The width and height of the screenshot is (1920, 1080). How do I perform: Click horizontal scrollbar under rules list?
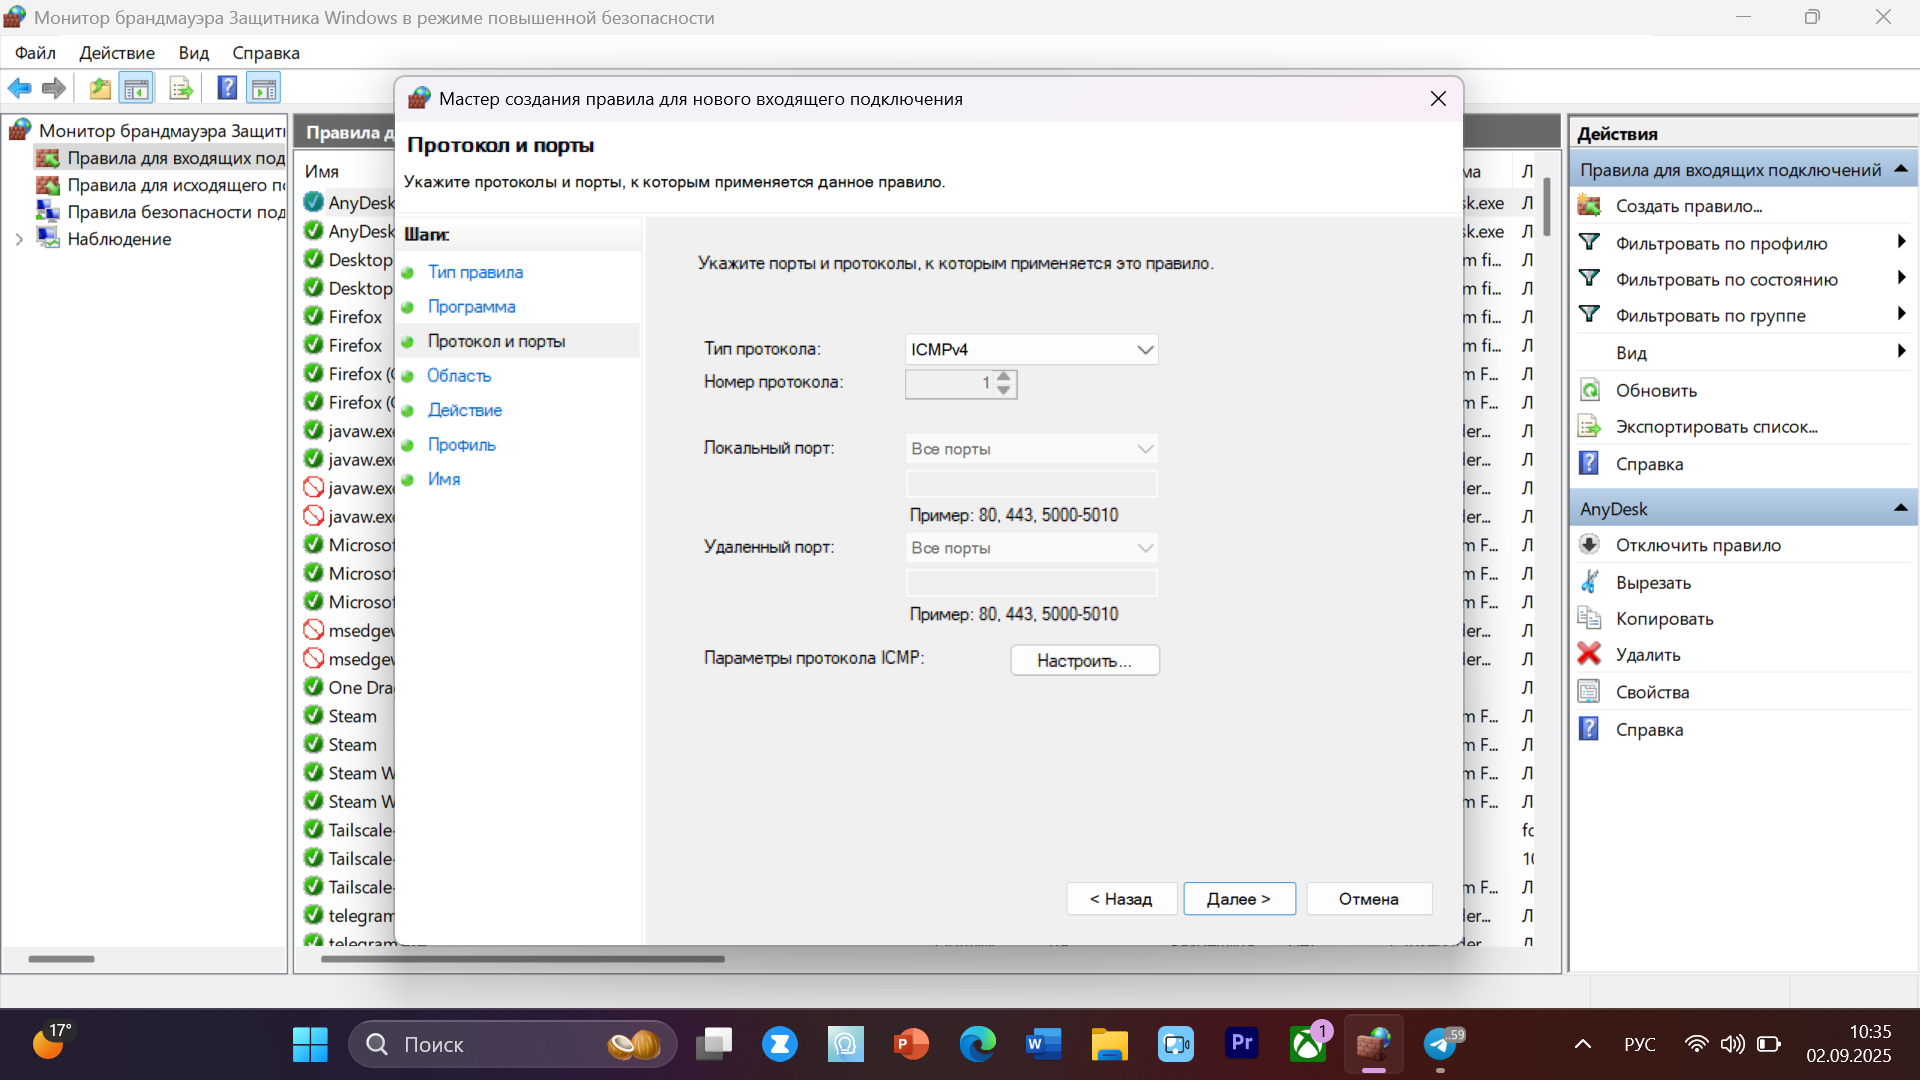522,959
